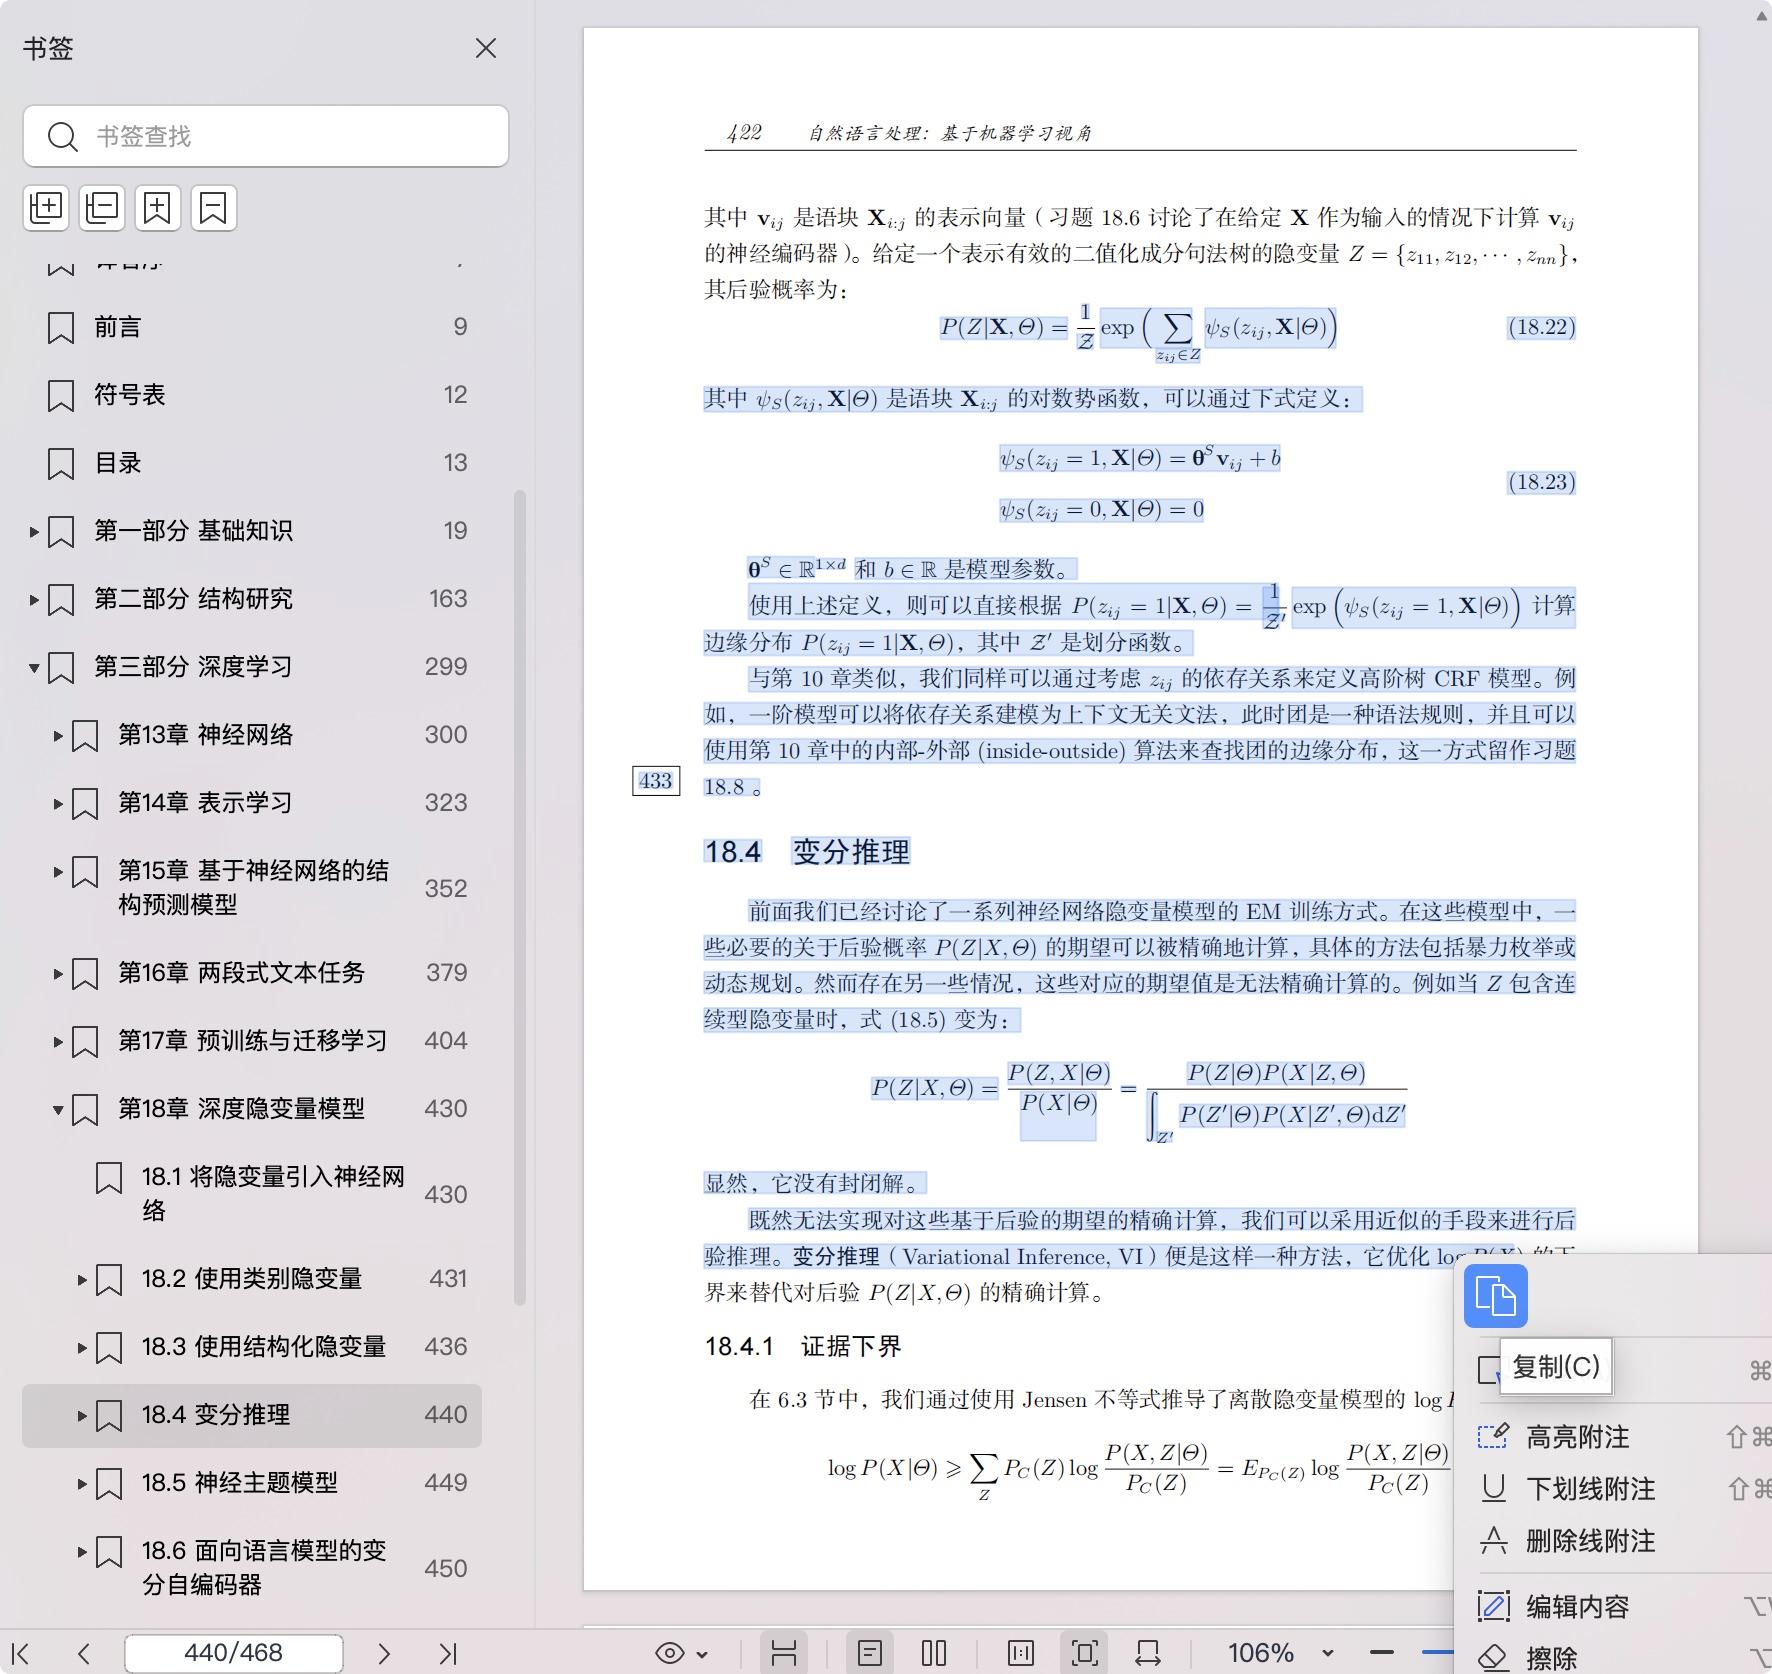Click the next page arrow
The width and height of the screenshot is (1772, 1674).
(x=384, y=1654)
